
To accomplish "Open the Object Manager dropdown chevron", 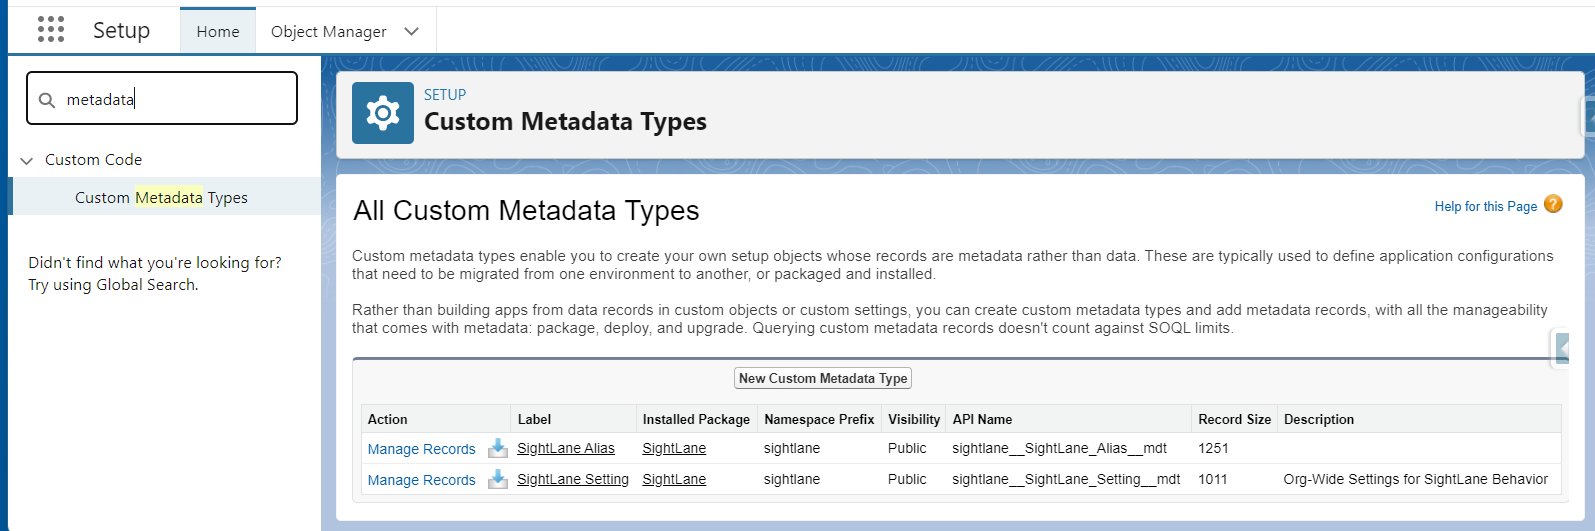I will (411, 31).
